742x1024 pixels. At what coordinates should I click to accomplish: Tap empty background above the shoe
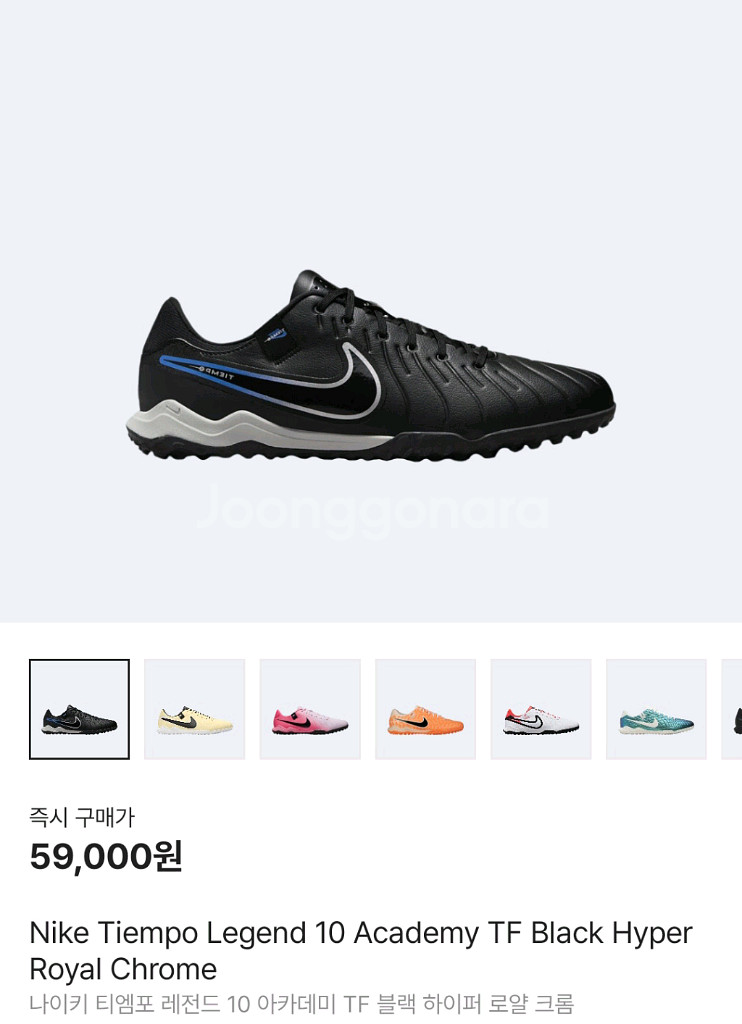point(370,131)
